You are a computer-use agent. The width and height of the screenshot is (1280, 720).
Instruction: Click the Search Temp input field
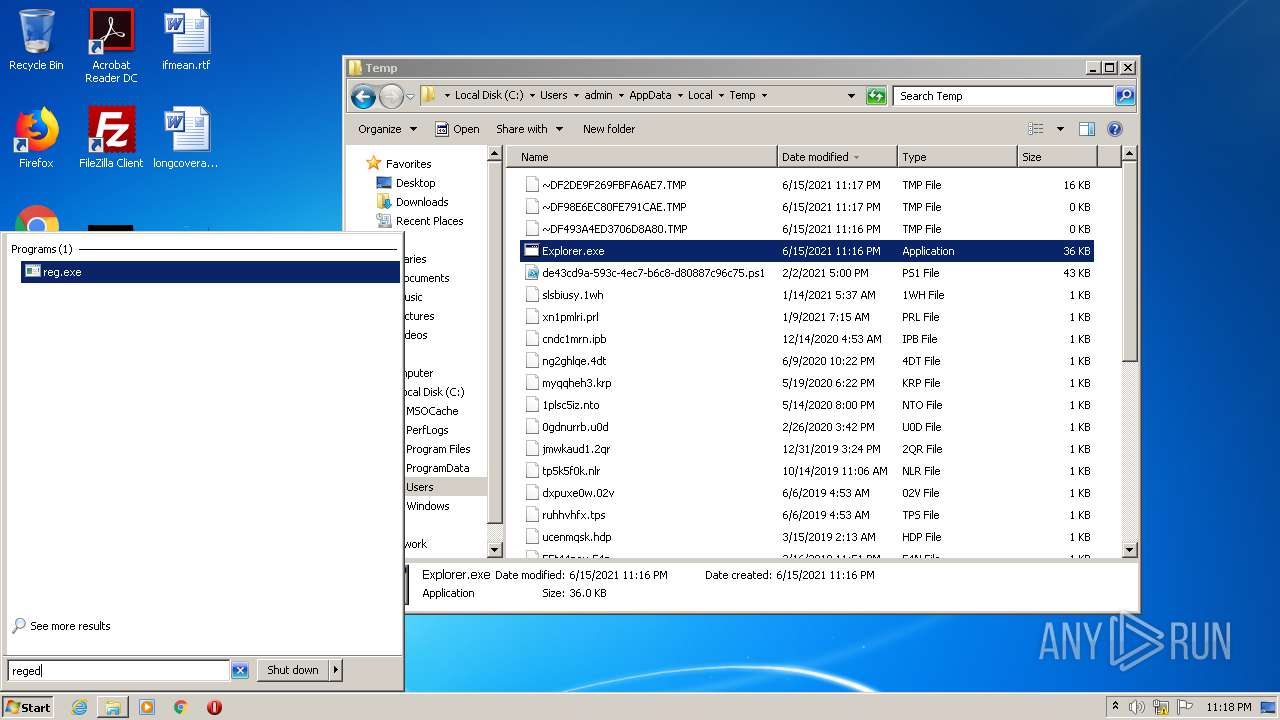tap(1003, 96)
